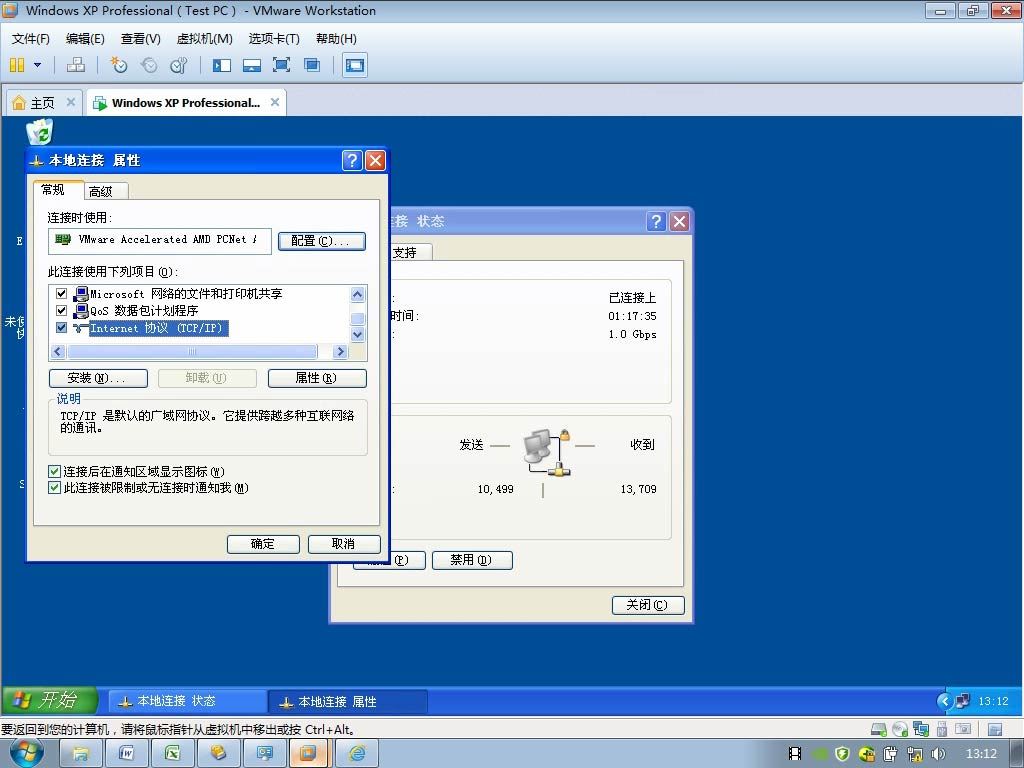Click the 禁用(D) button in status window
Screen dimensions: 1024x768
point(472,560)
